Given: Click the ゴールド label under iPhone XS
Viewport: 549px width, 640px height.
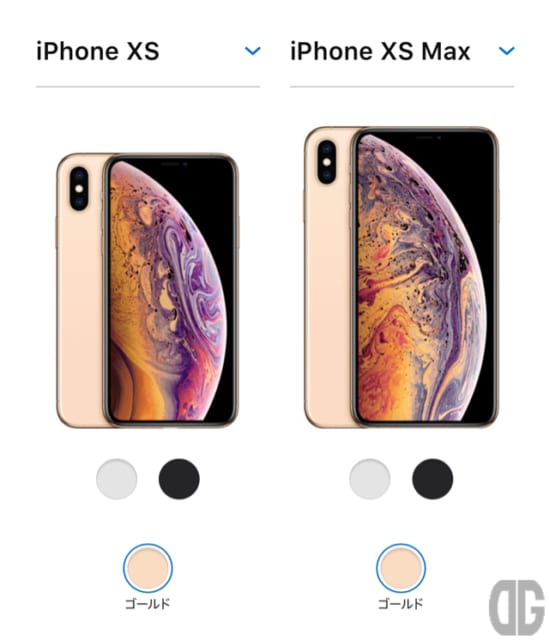Looking at the screenshot, I should click(x=147, y=603).
